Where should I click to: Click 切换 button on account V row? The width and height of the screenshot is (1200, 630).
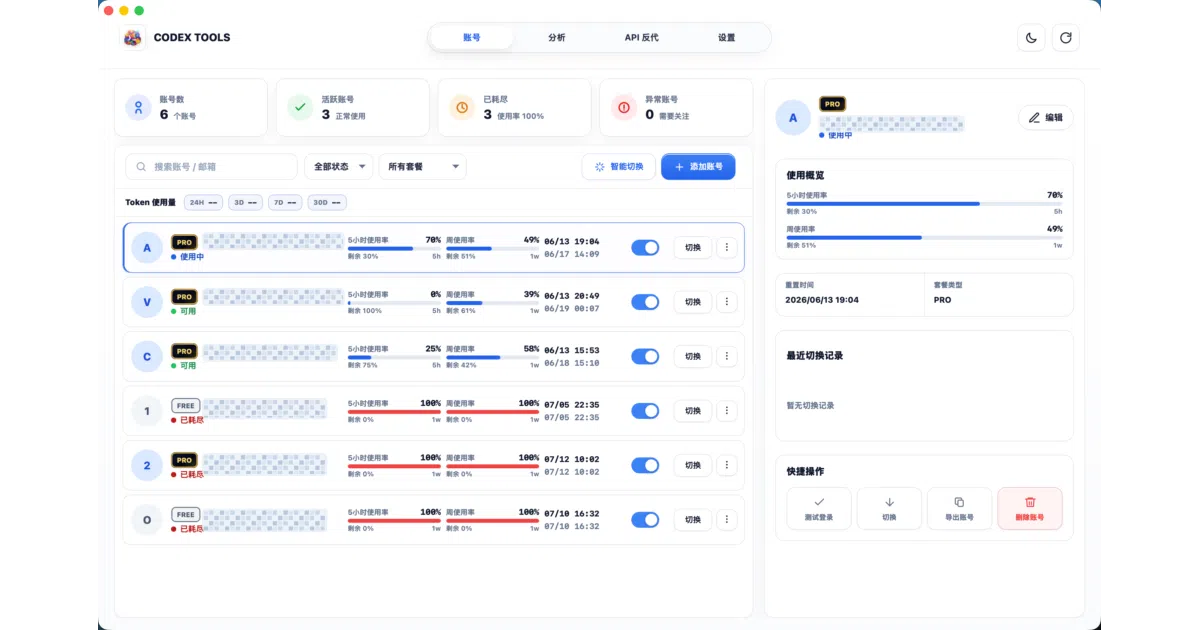[x=693, y=302]
